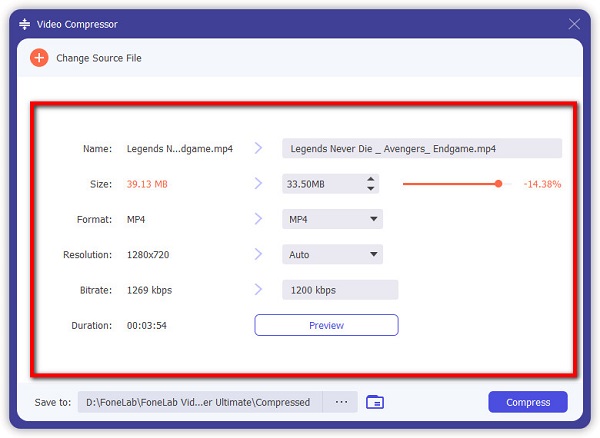Screen dimensions: 600x438
Task: Click the Preview button
Action: [x=326, y=325]
